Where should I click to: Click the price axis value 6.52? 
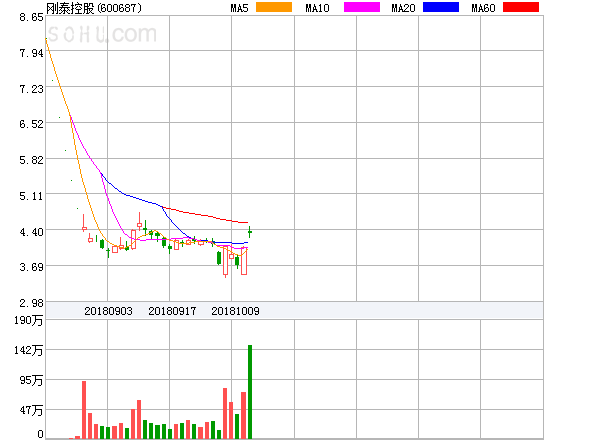click(x=31, y=124)
